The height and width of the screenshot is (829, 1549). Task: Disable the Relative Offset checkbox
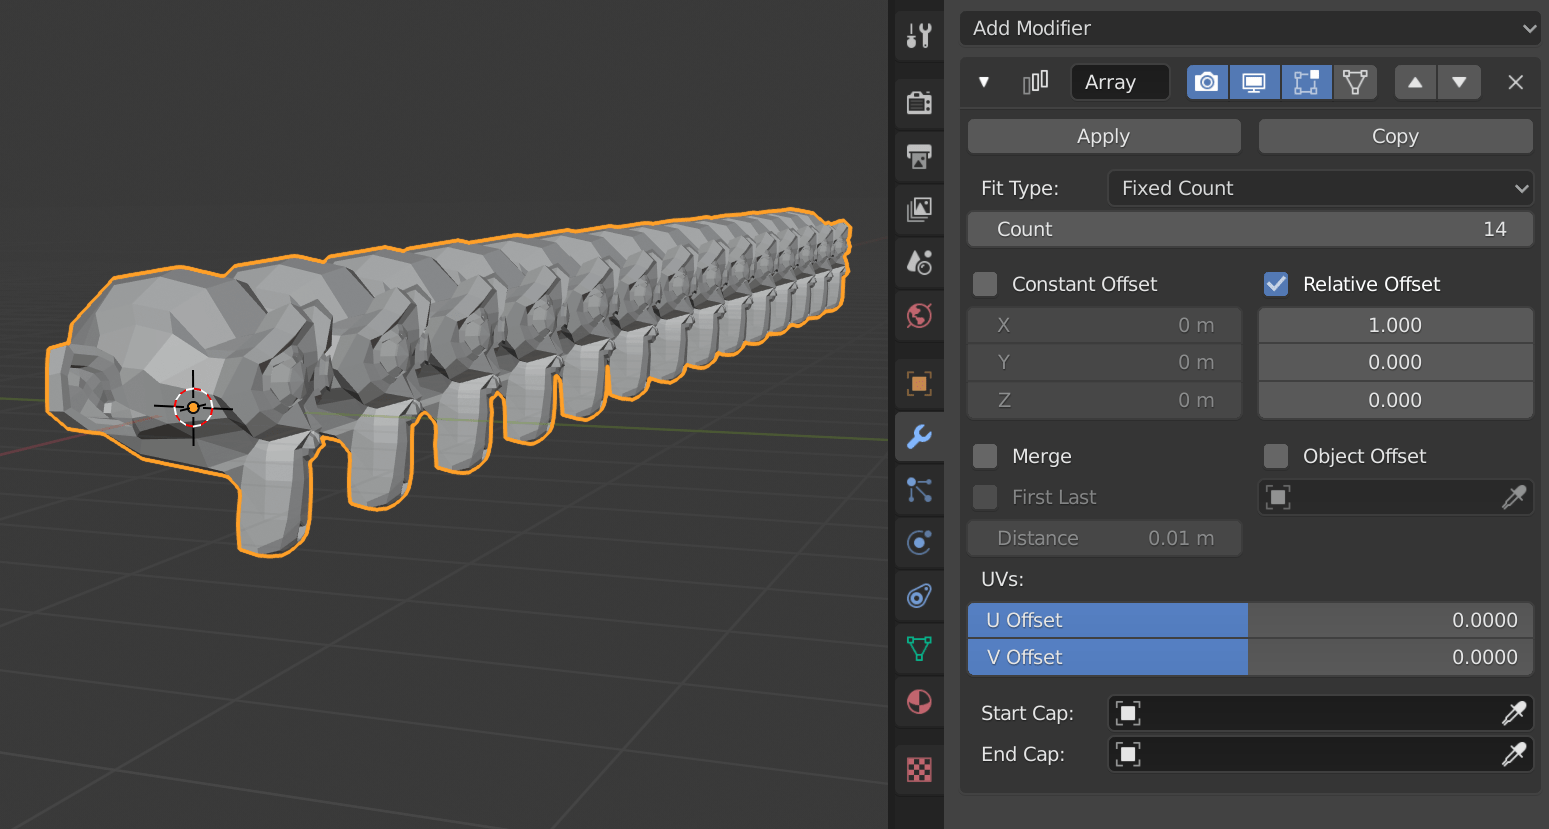(x=1276, y=284)
